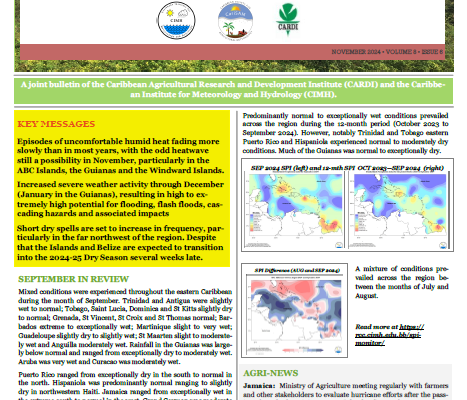The height and width of the screenshot is (400, 467).
Task: Click 'Predominantly normal to exceptionally wet' paragraph
Action: 345,133
